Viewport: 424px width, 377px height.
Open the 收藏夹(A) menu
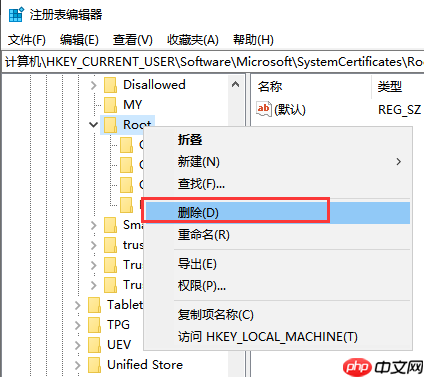(x=193, y=40)
